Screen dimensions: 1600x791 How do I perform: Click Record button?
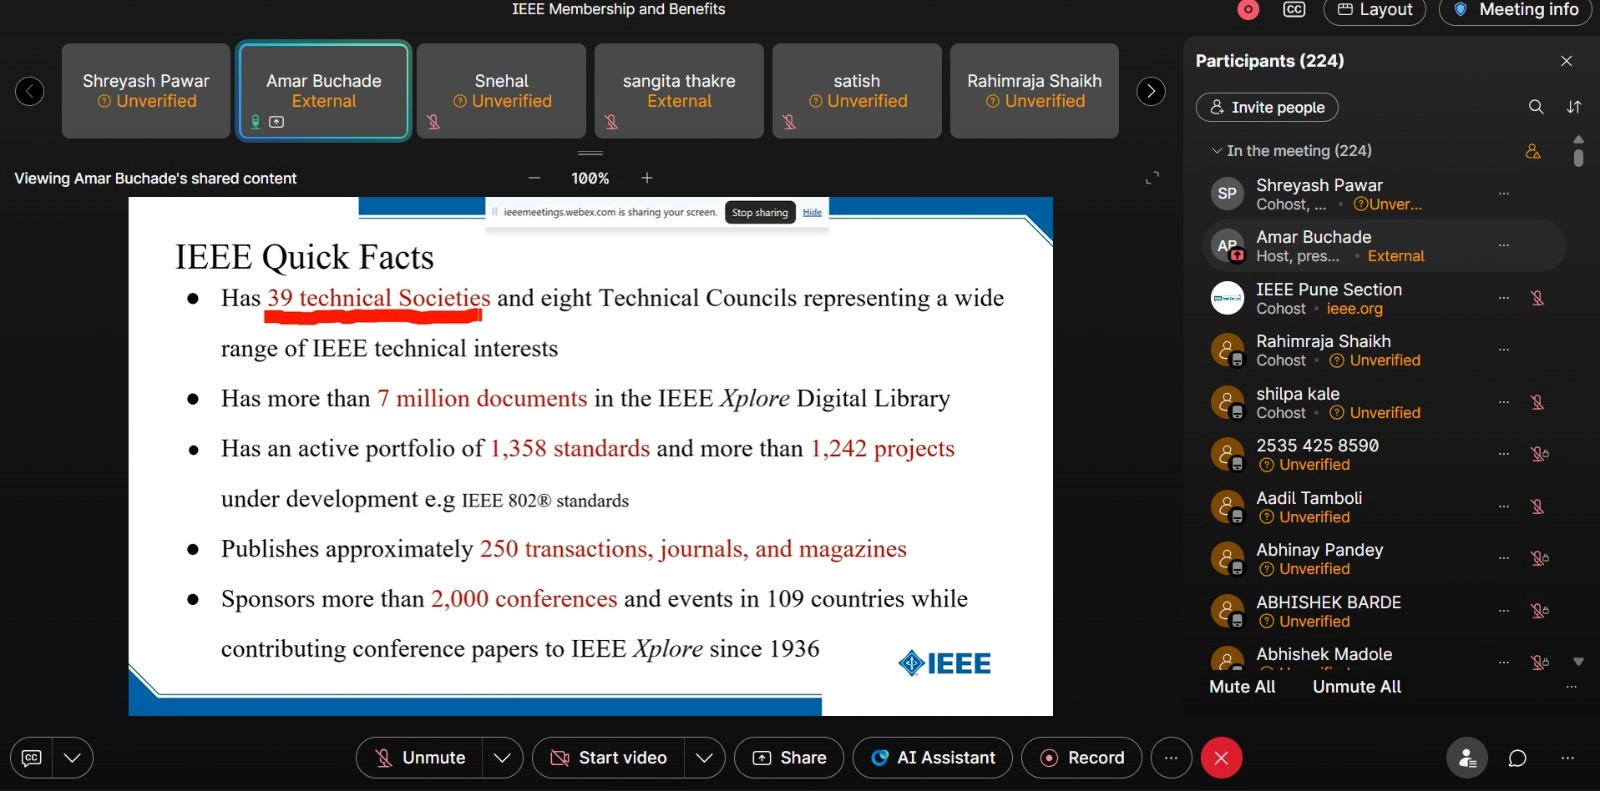point(1083,758)
